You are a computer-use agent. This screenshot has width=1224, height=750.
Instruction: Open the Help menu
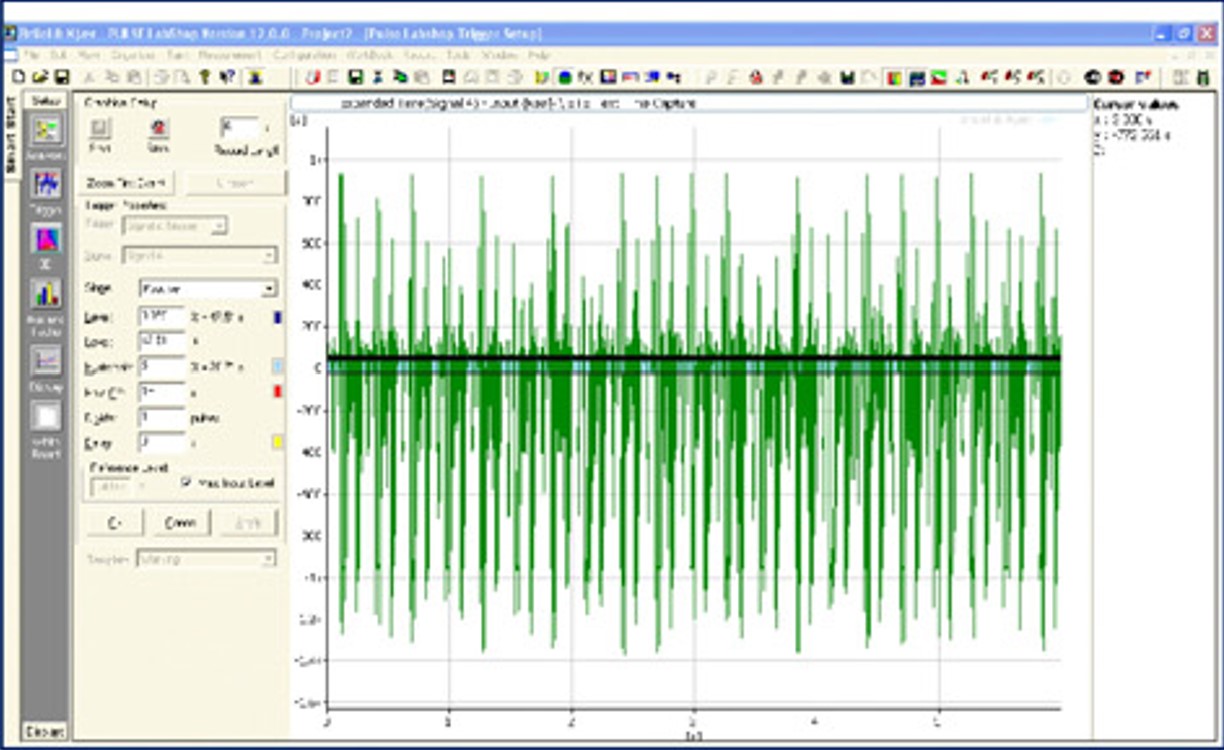pos(539,55)
